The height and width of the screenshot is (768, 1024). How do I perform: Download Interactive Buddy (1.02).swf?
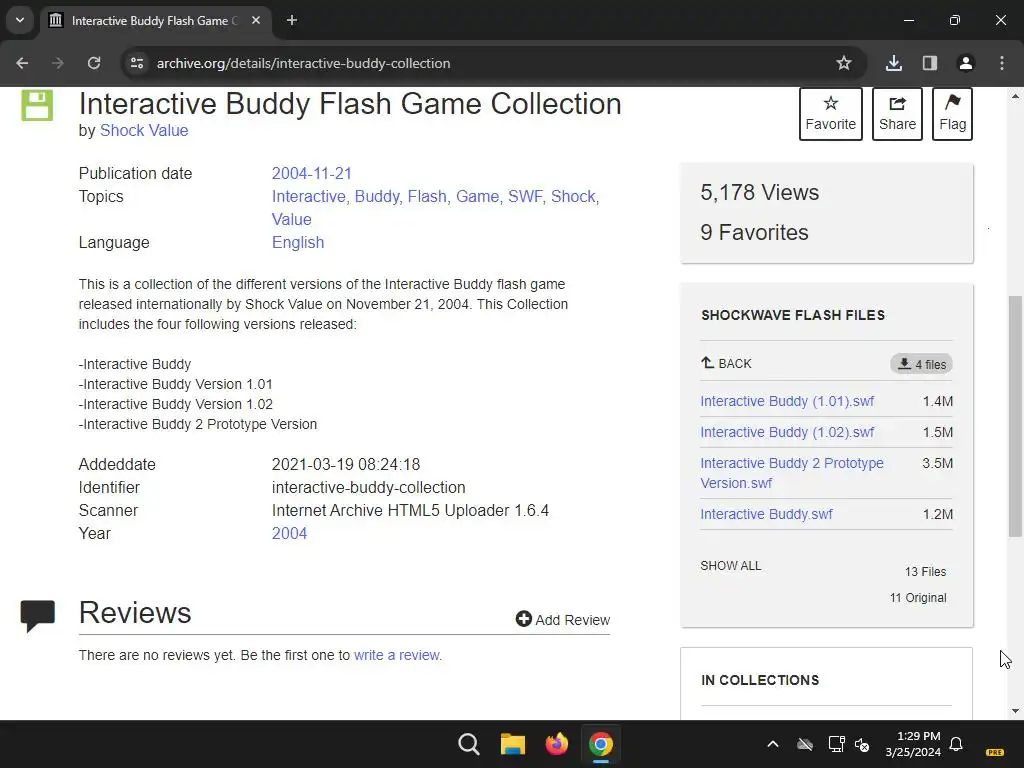(787, 432)
